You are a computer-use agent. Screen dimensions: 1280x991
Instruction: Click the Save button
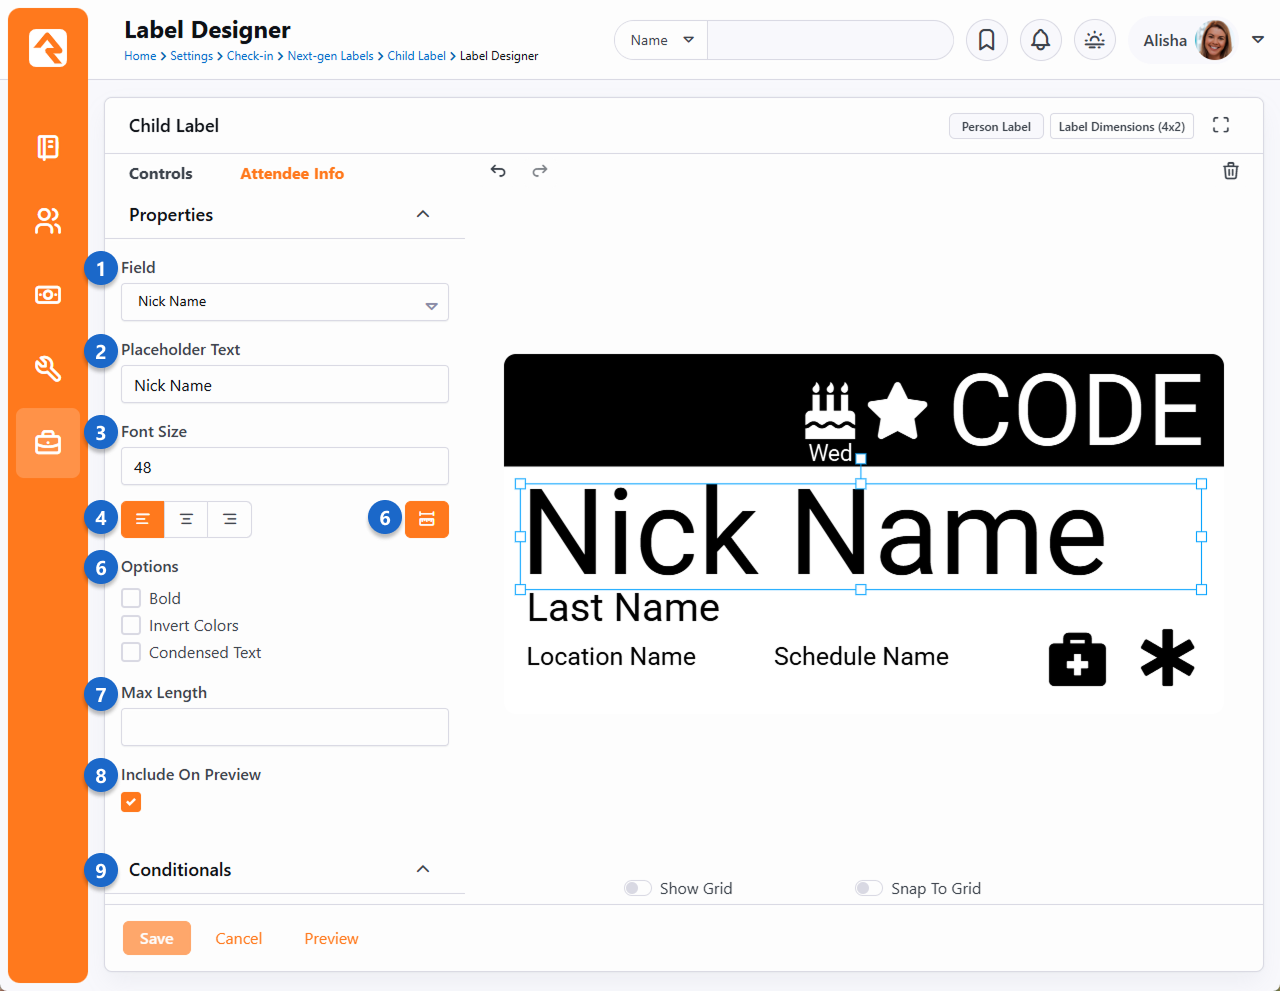coord(157,938)
